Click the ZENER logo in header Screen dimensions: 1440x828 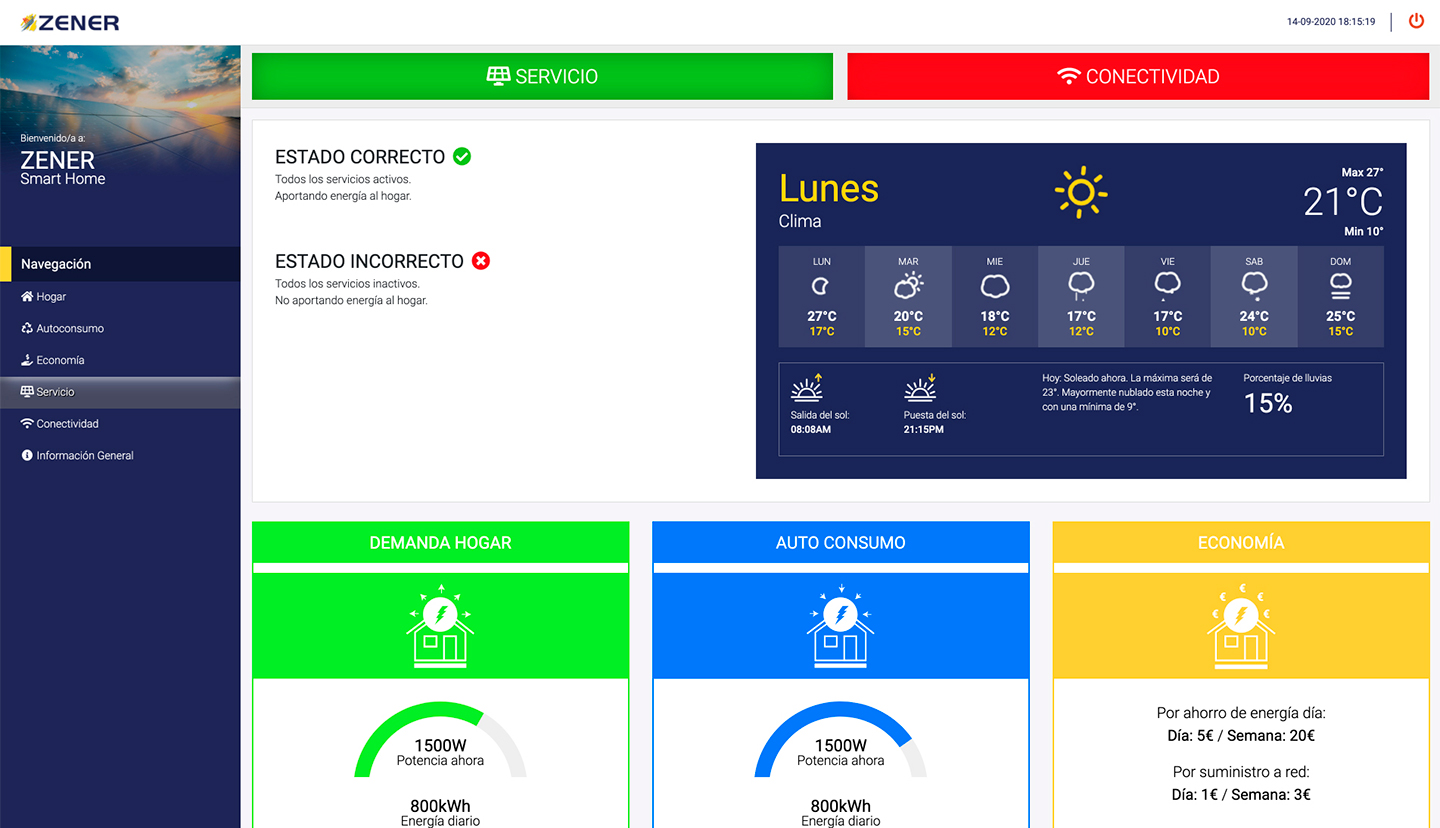click(70, 22)
